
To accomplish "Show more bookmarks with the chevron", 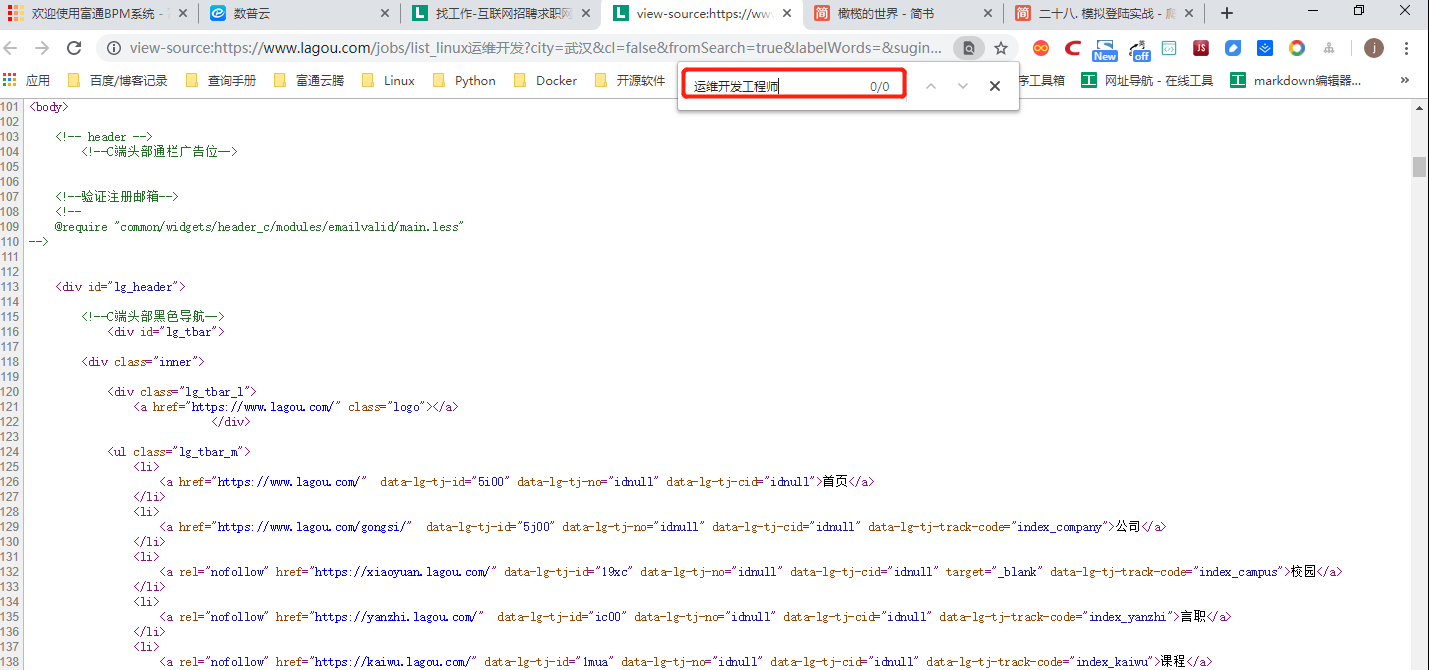I will [x=1405, y=80].
